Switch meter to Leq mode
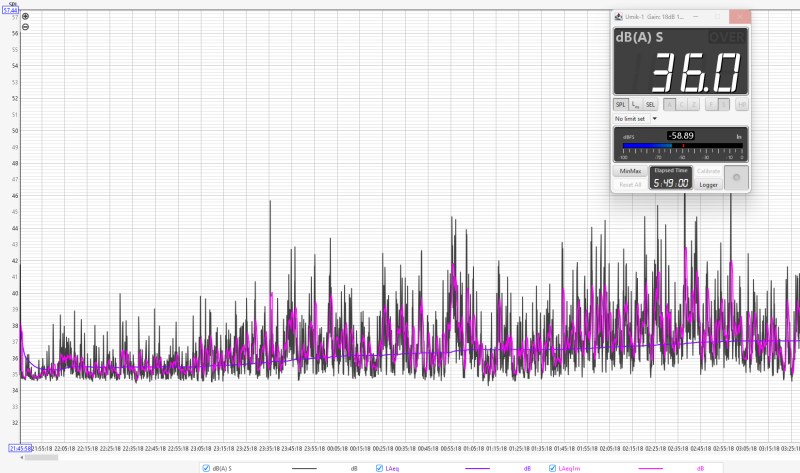 pyautogui.click(x=635, y=104)
